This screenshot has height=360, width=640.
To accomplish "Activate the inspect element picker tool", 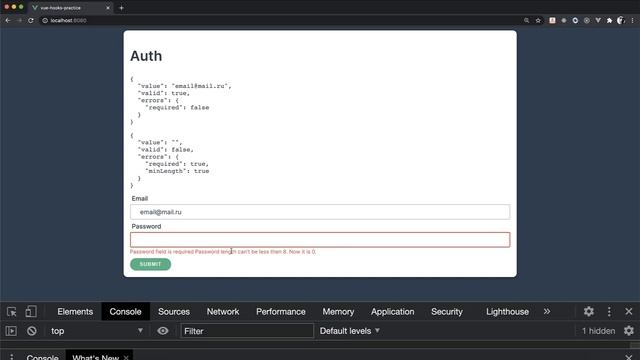I will click(11, 311).
